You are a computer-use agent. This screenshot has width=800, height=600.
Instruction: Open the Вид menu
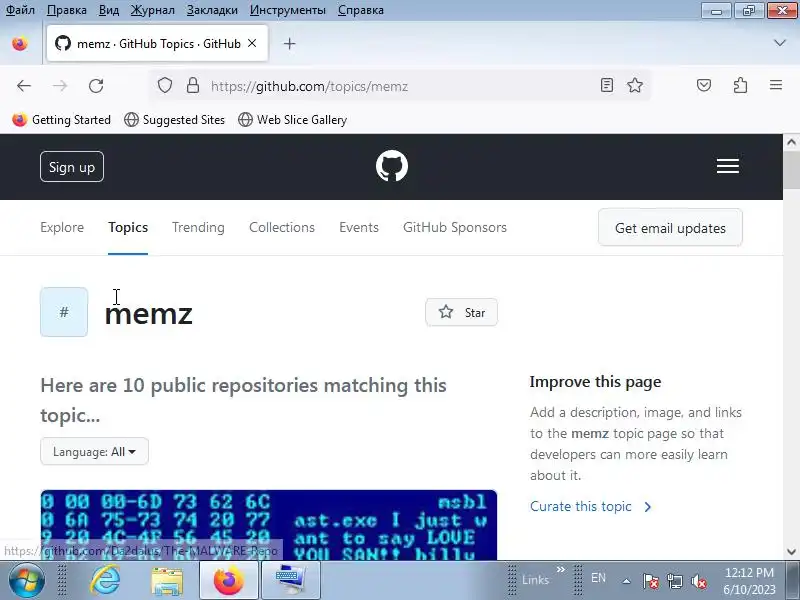[108, 10]
